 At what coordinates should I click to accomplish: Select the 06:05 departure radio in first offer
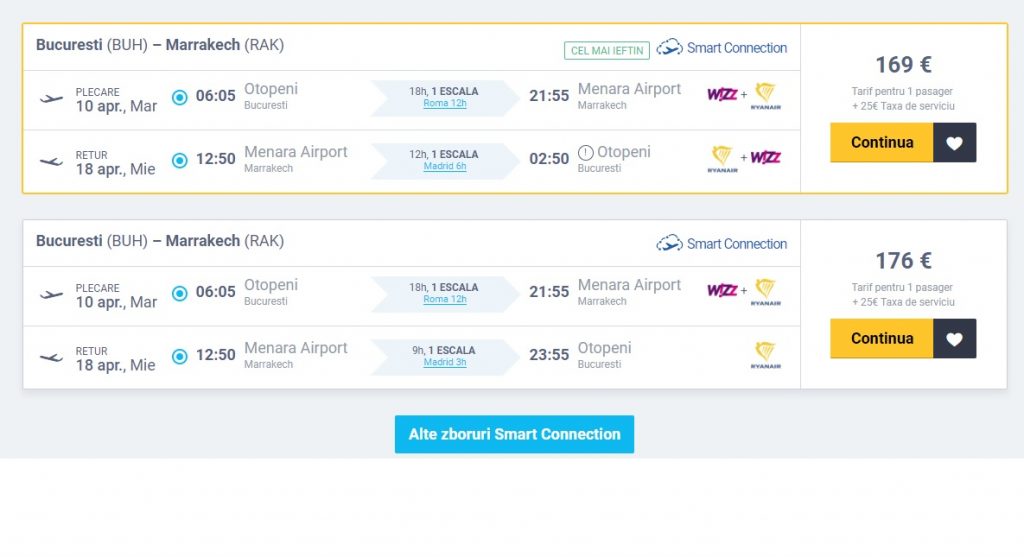pyautogui.click(x=180, y=97)
